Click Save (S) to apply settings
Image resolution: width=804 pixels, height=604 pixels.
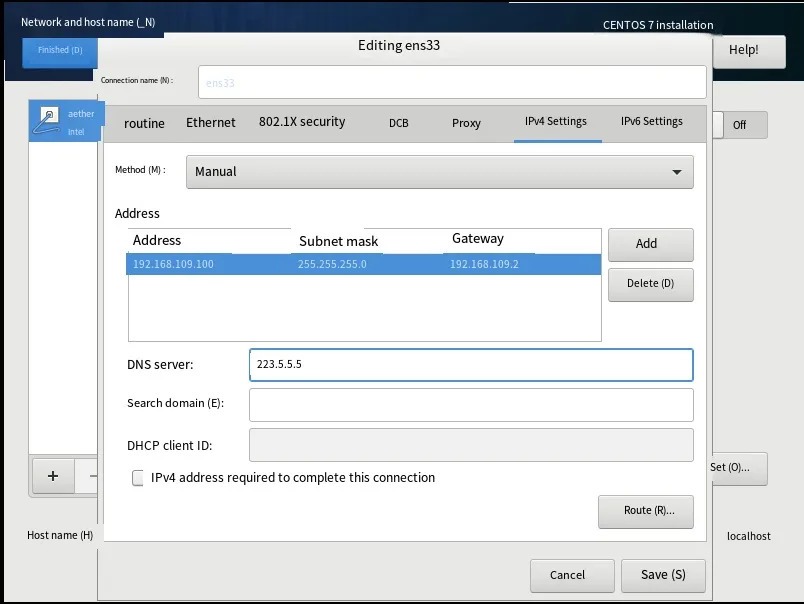point(662,574)
